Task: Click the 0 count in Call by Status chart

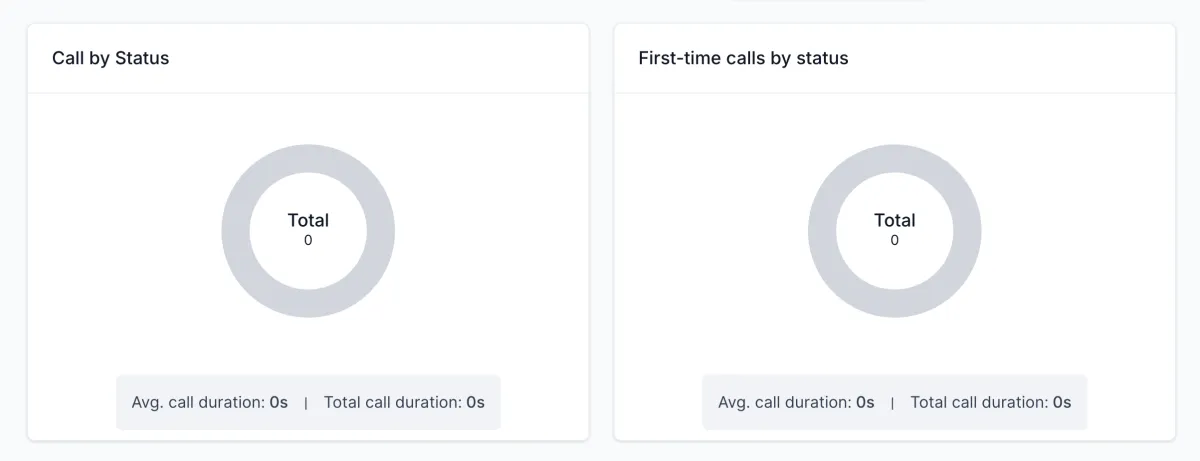Action: 308,240
